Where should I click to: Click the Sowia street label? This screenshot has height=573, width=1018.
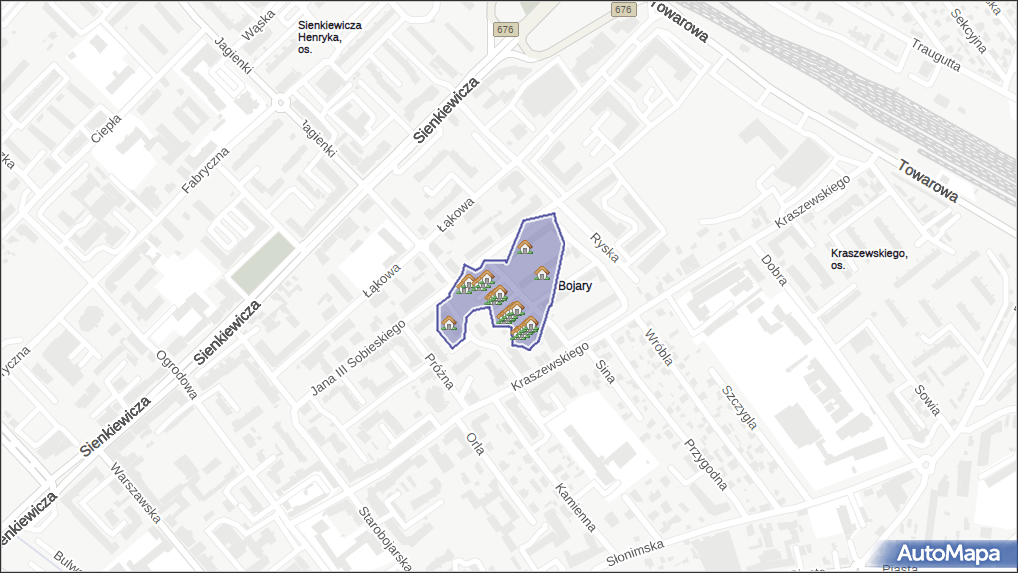click(927, 400)
